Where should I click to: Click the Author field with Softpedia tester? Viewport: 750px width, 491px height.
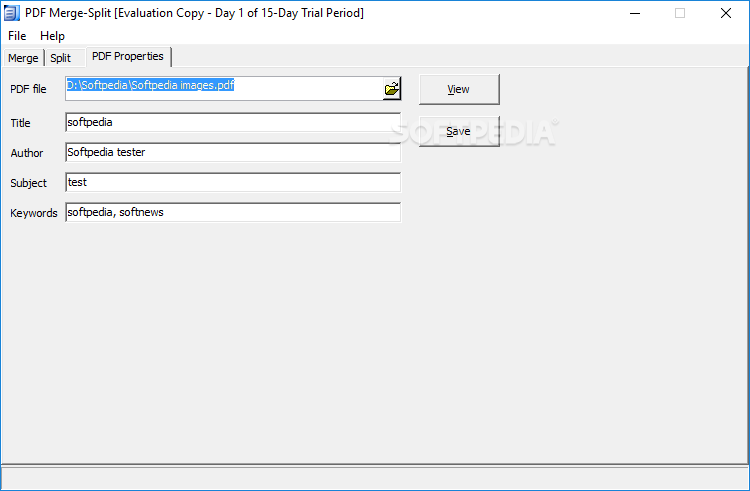pyautogui.click(x=233, y=153)
